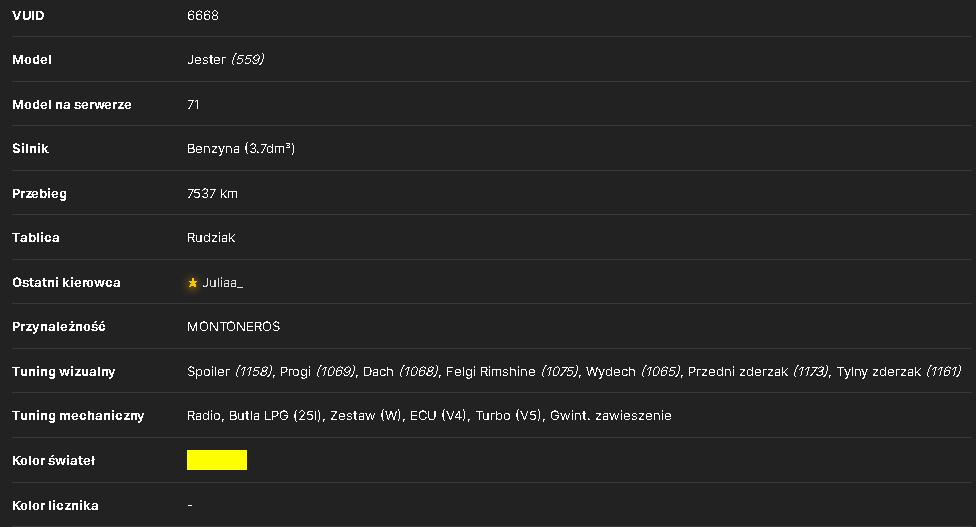This screenshot has height=527, width=976.
Task: Click the Tuning wizualny row label
Action: [63, 371]
